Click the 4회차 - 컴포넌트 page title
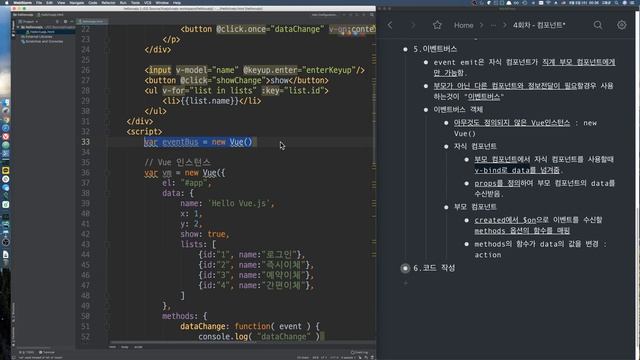This screenshot has height=360, width=640. pos(539,25)
